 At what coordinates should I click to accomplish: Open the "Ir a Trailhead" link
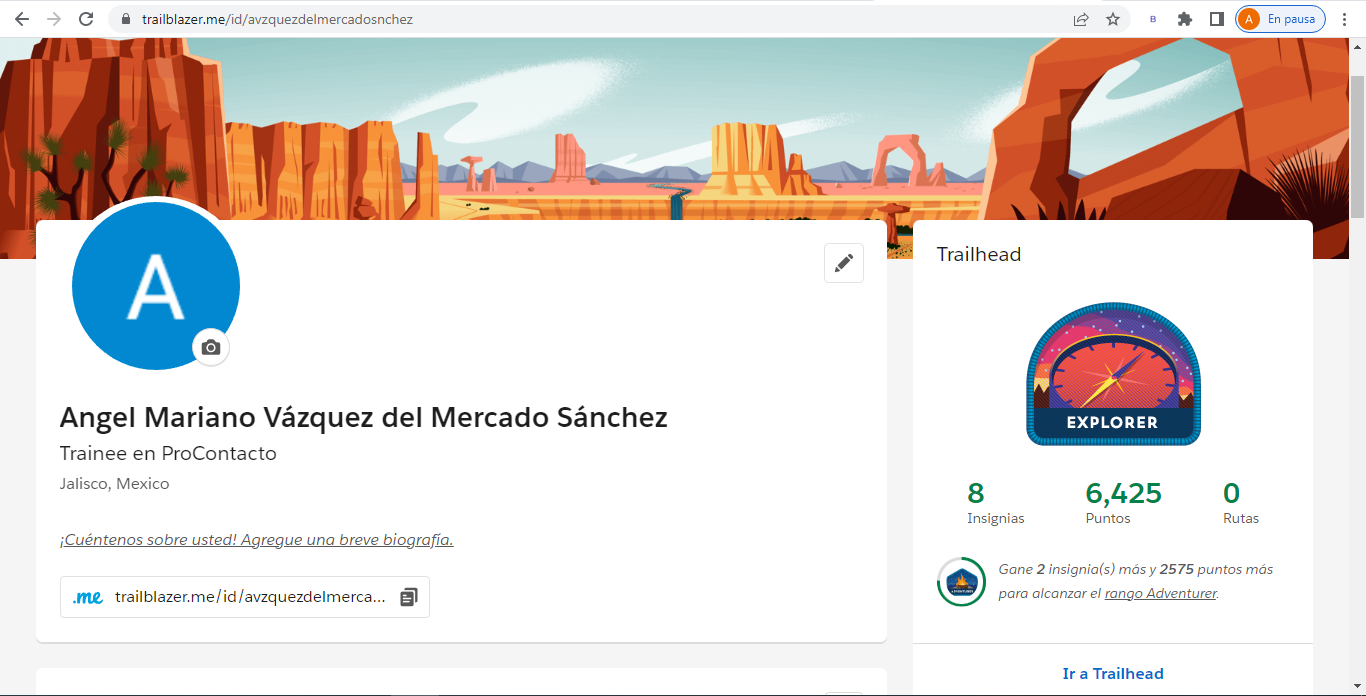(x=1113, y=673)
